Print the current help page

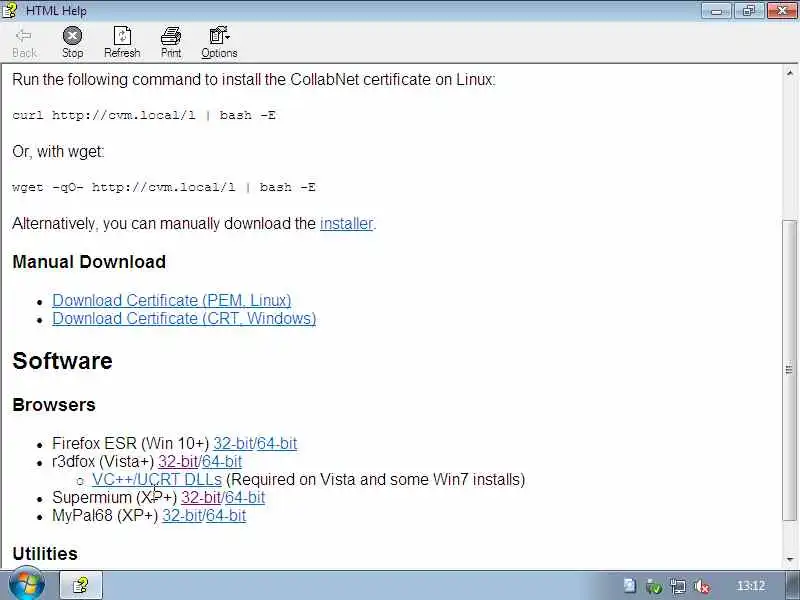click(171, 42)
